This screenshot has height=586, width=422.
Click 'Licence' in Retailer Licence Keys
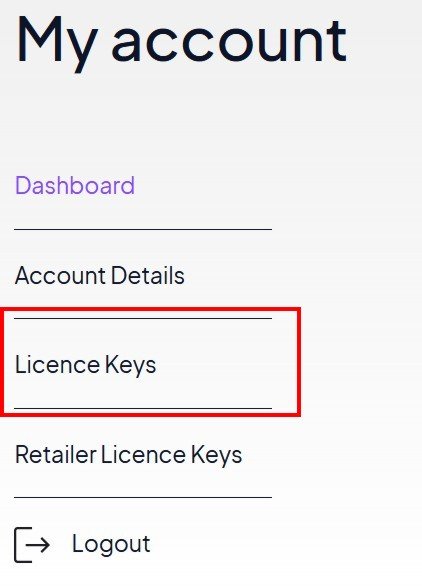tap(143, 455)
